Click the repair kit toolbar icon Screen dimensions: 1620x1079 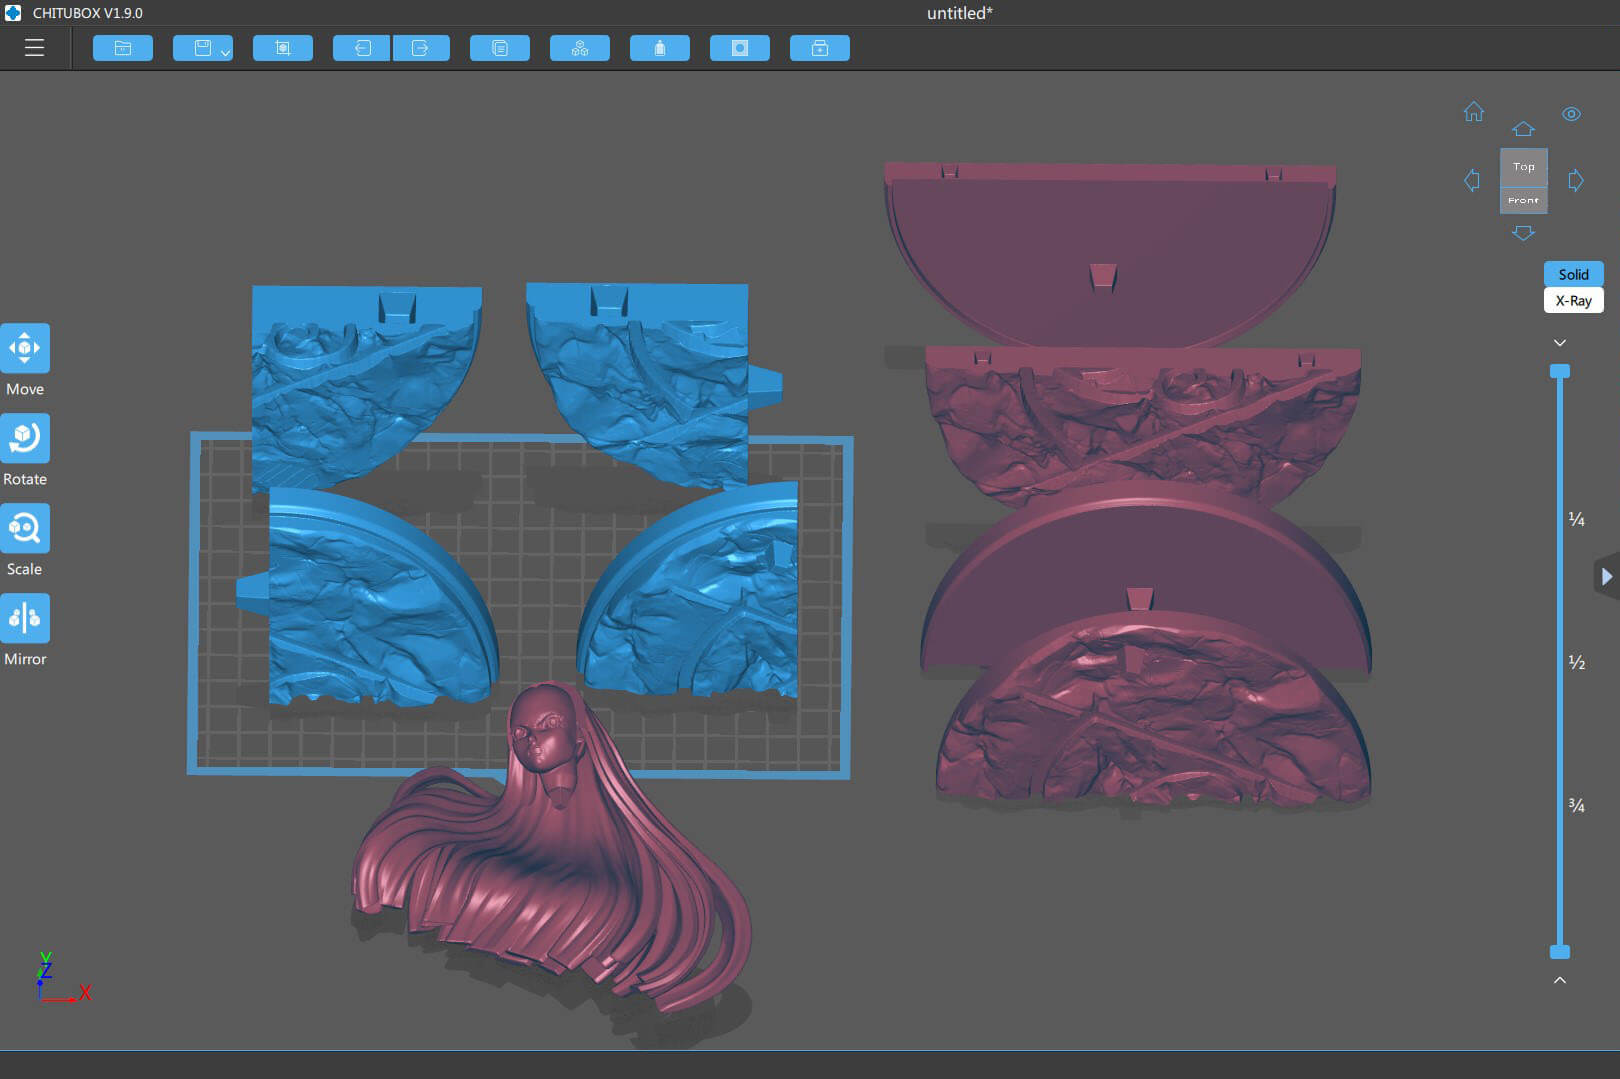(820, 48)
